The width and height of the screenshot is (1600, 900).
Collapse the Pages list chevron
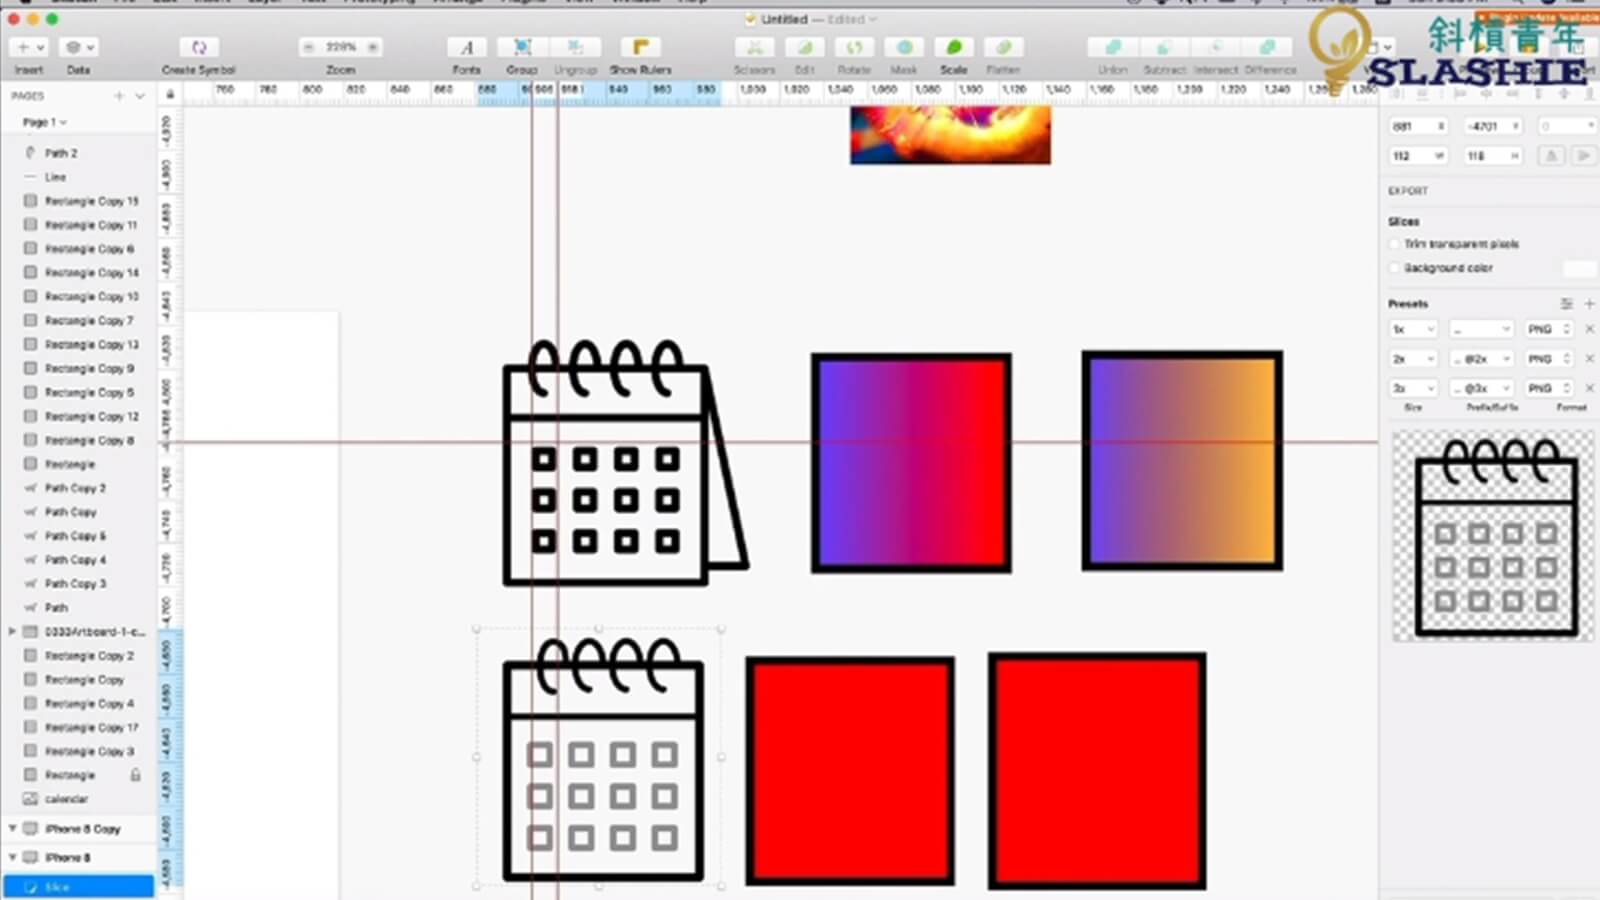tap(140, 96)
